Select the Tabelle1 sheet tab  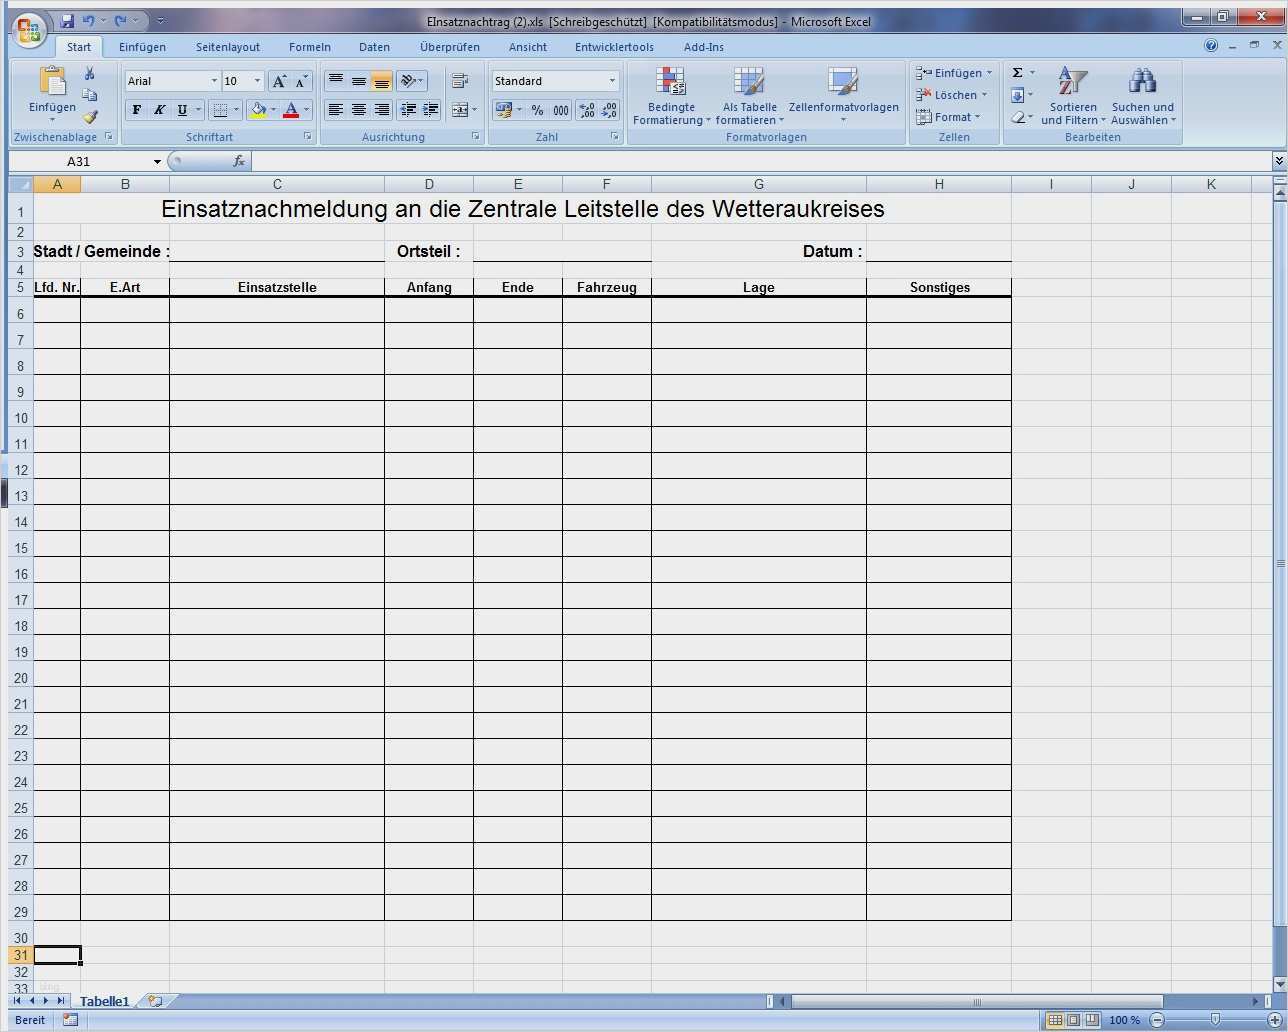pyautogui.click(x=104, y=1001)
